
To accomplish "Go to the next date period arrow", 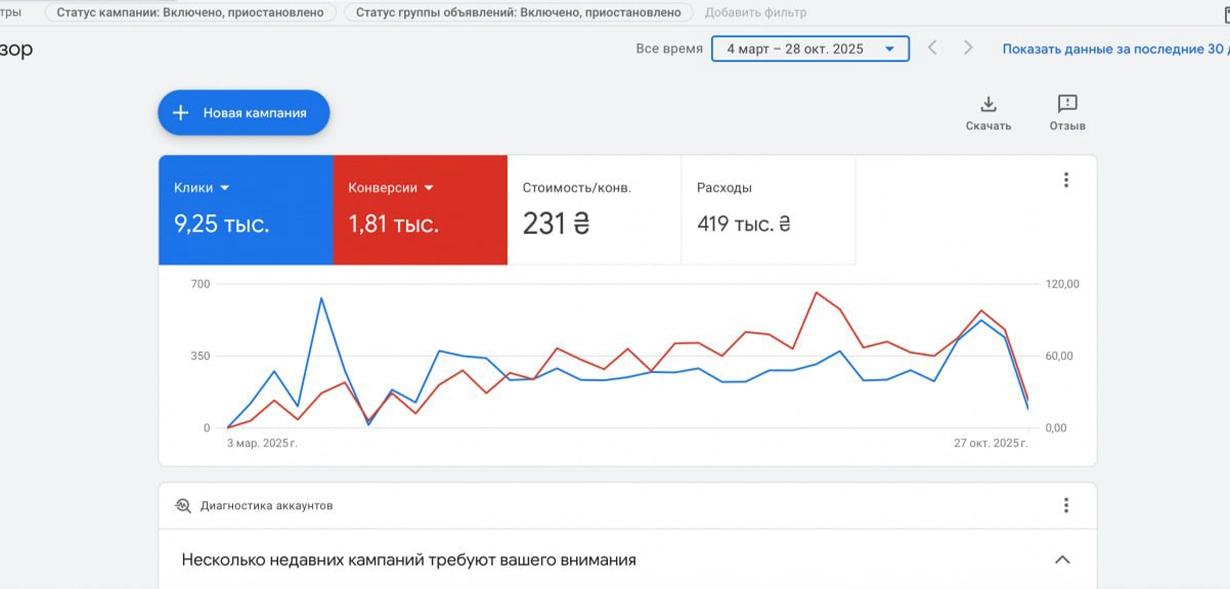I will 968,48.
